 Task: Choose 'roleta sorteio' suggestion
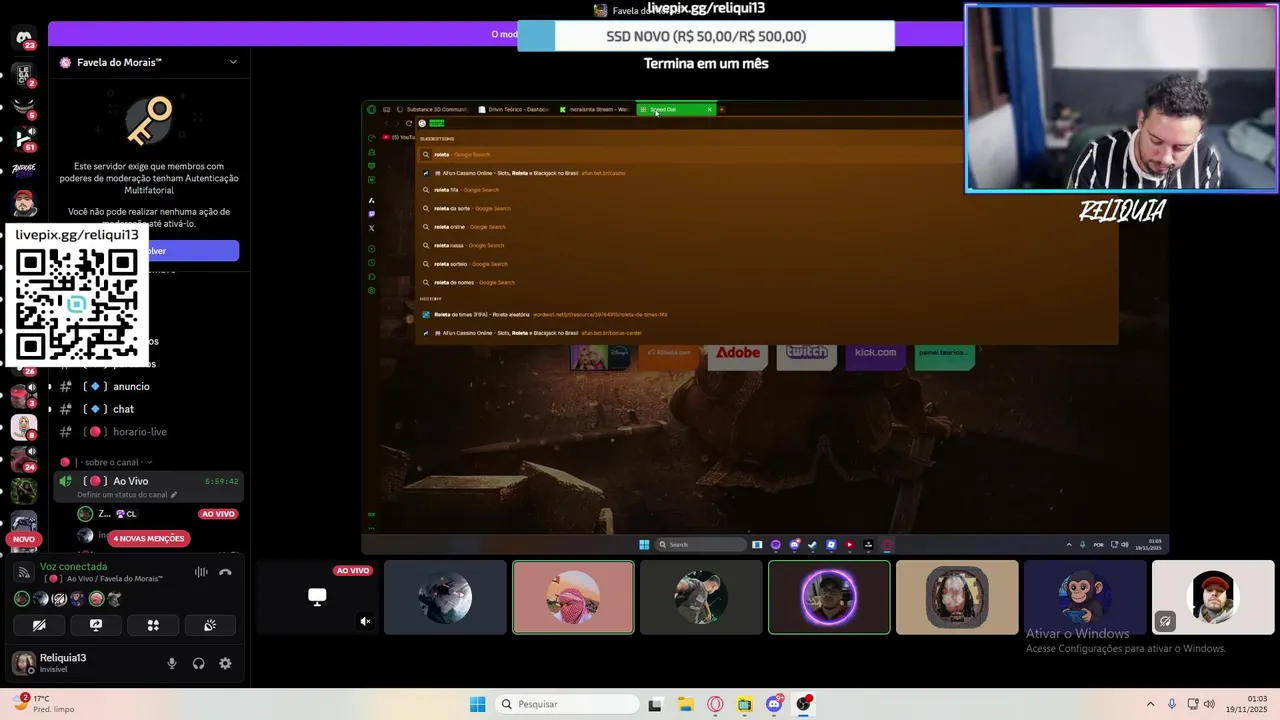point(766,264)
